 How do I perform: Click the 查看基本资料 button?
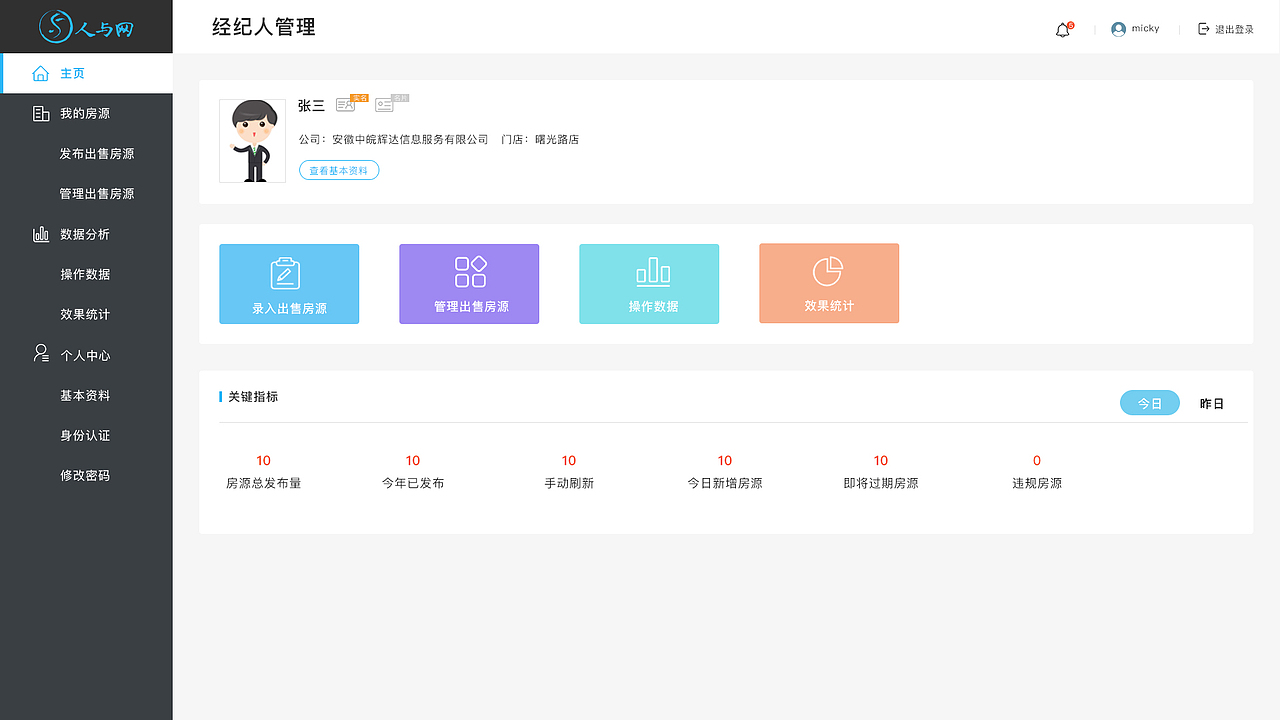(339, 170)
